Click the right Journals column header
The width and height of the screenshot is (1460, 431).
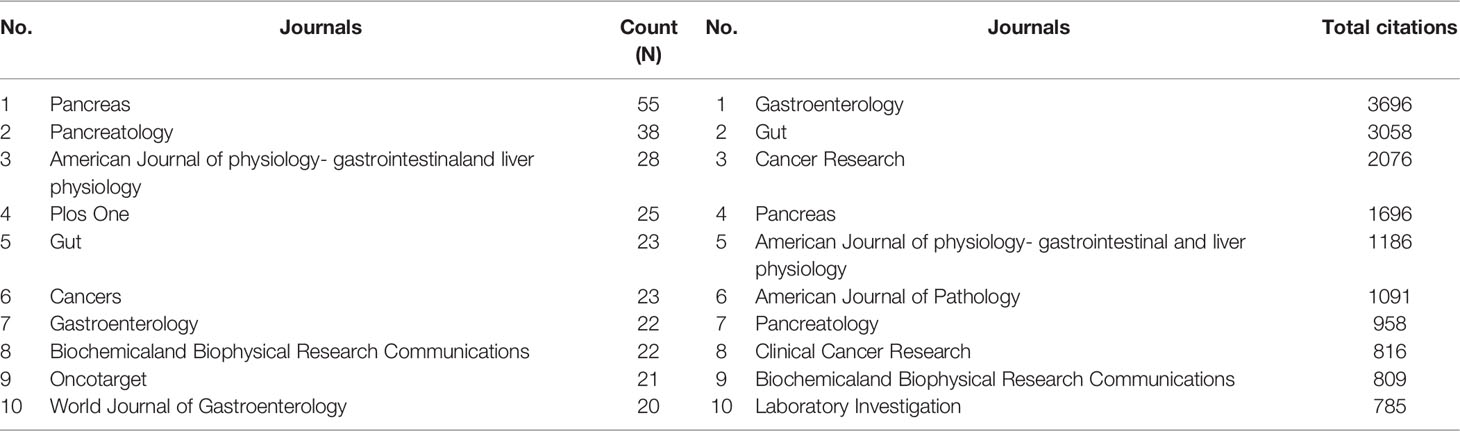click(1029, 28)
